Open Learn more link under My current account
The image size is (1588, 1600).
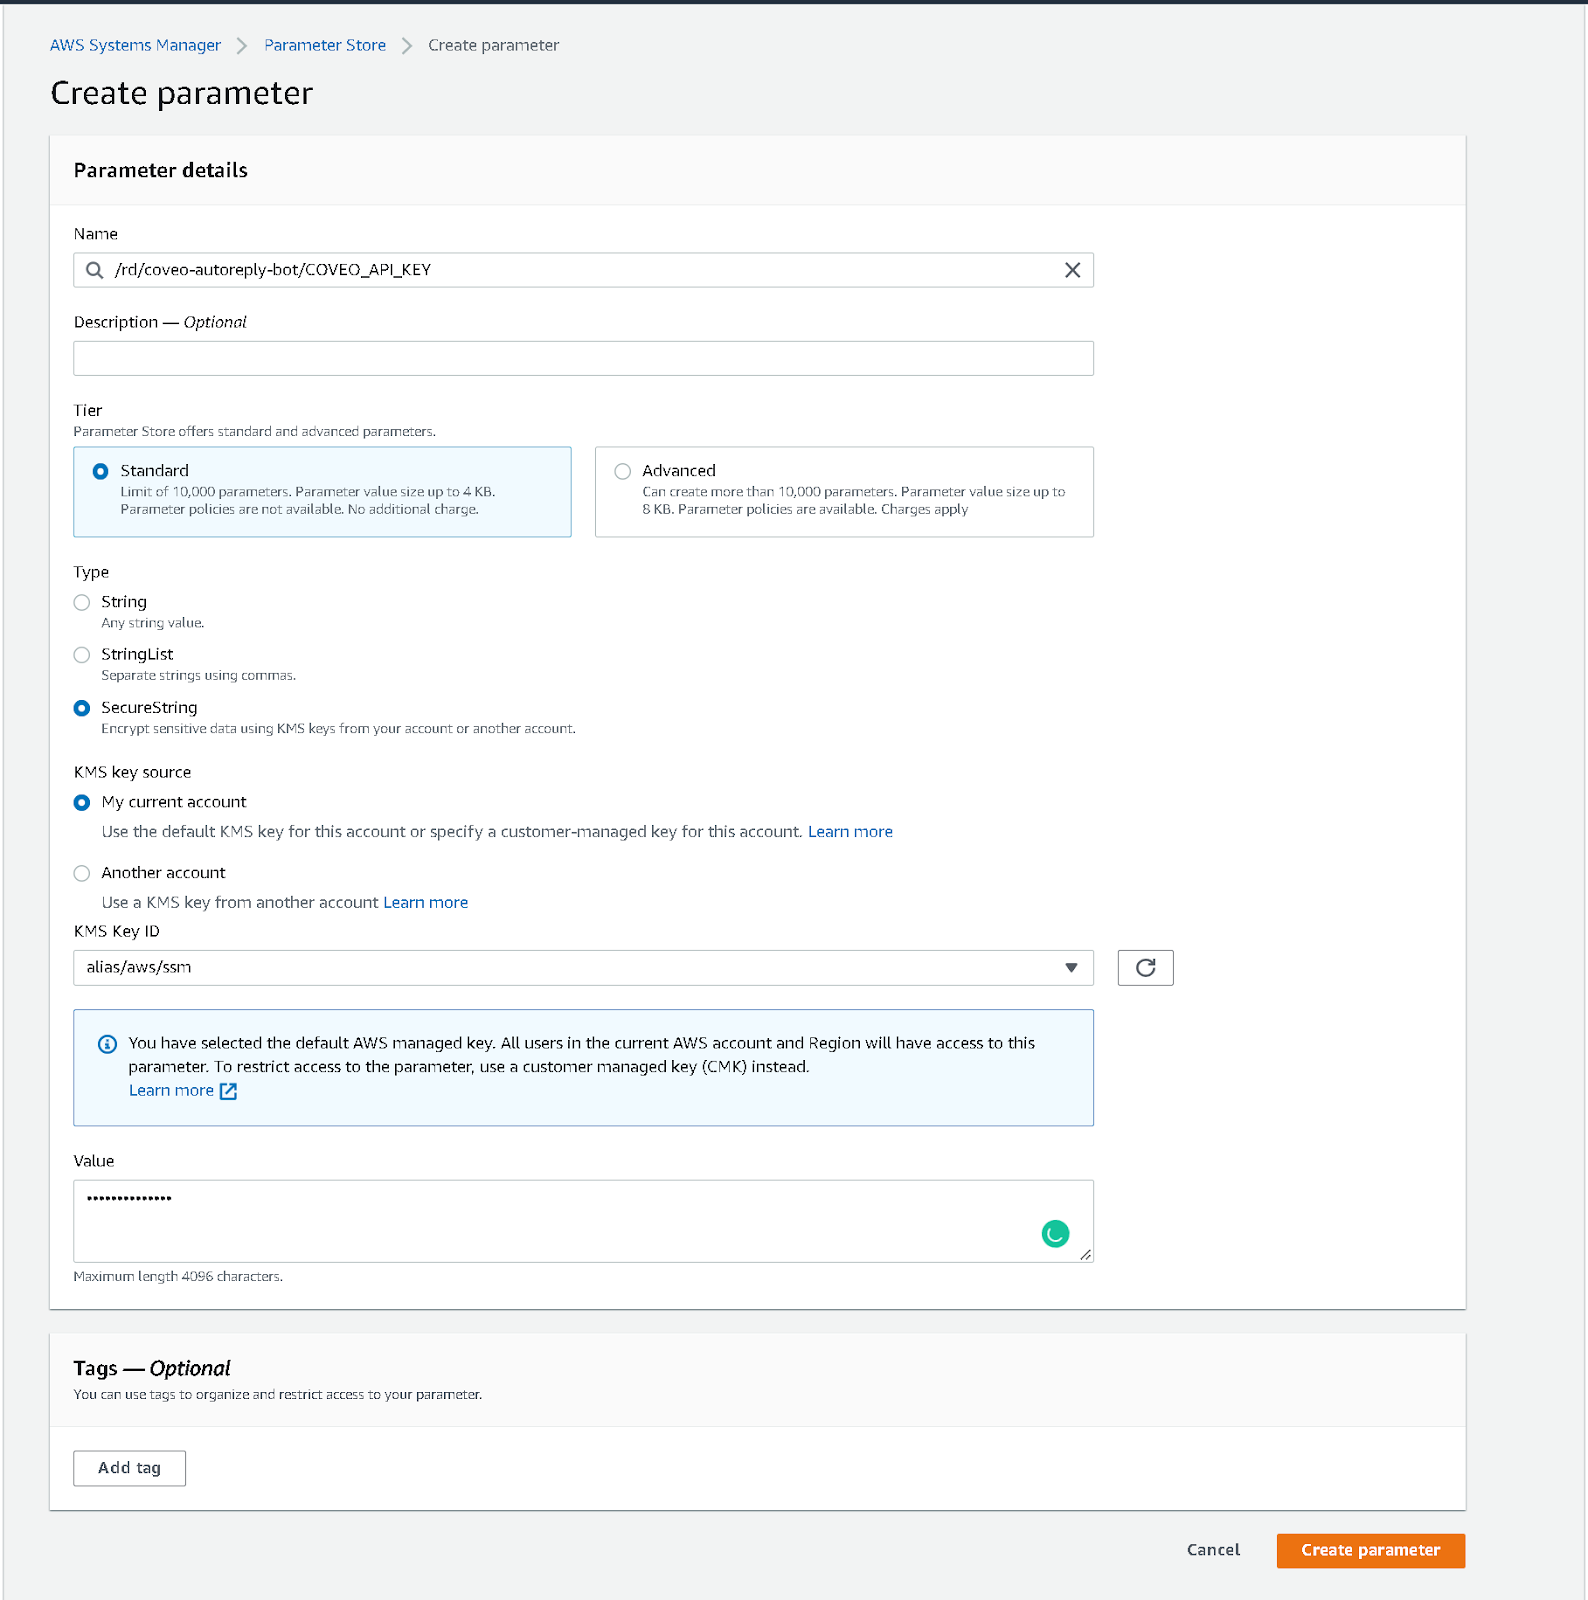click(x=850, y=832)
